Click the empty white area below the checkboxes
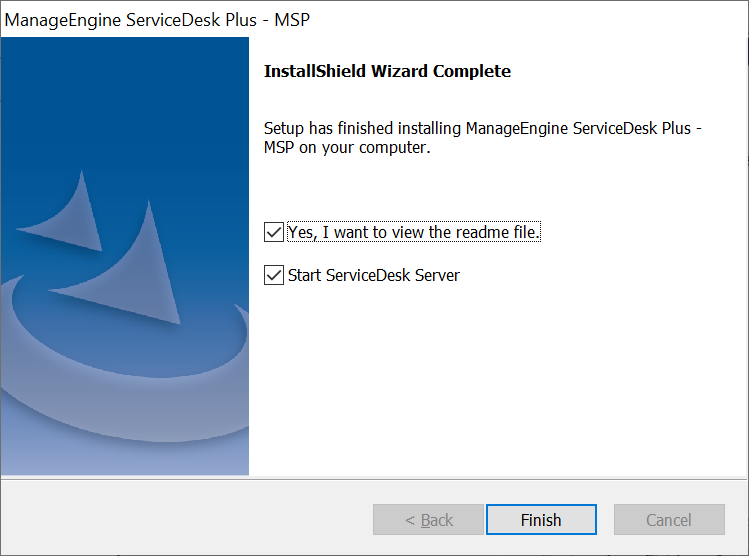 [490, 390]
